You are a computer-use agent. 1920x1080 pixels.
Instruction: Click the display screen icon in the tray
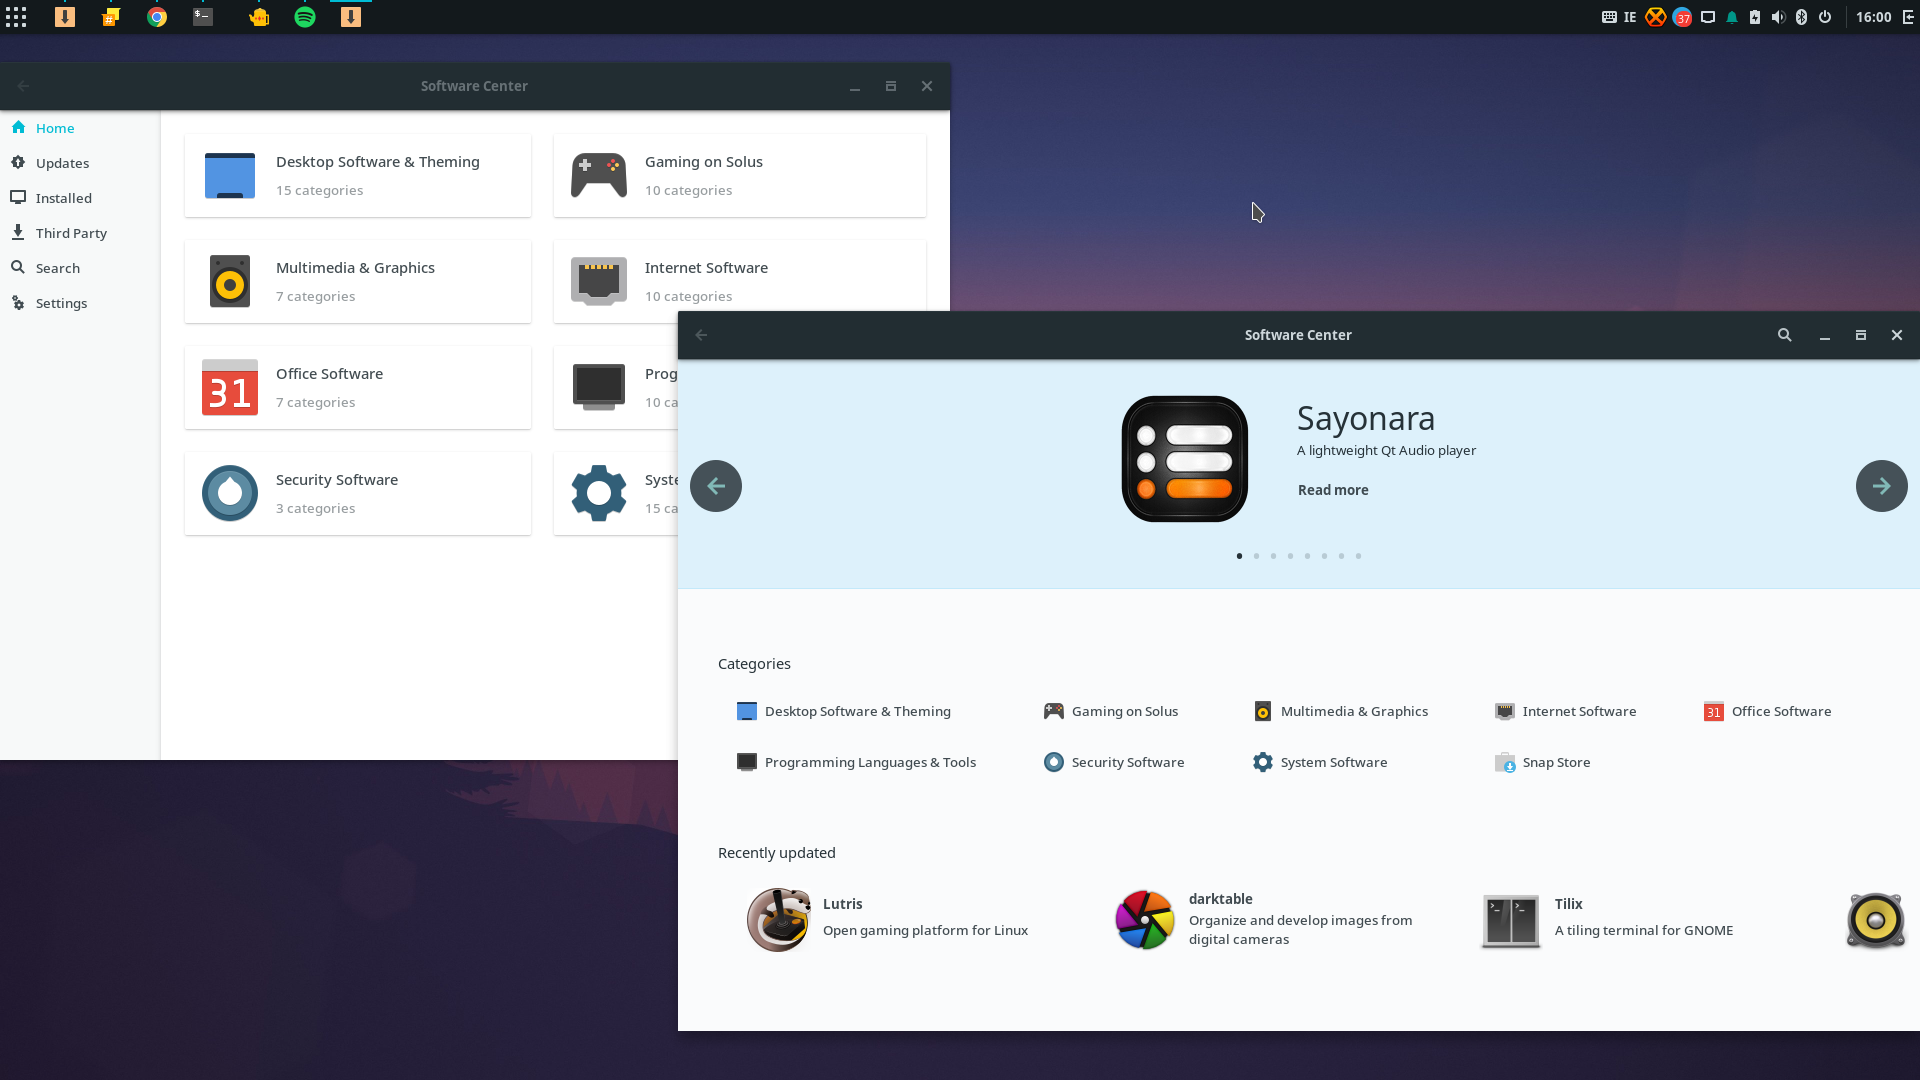click(x=1708, y=17)
